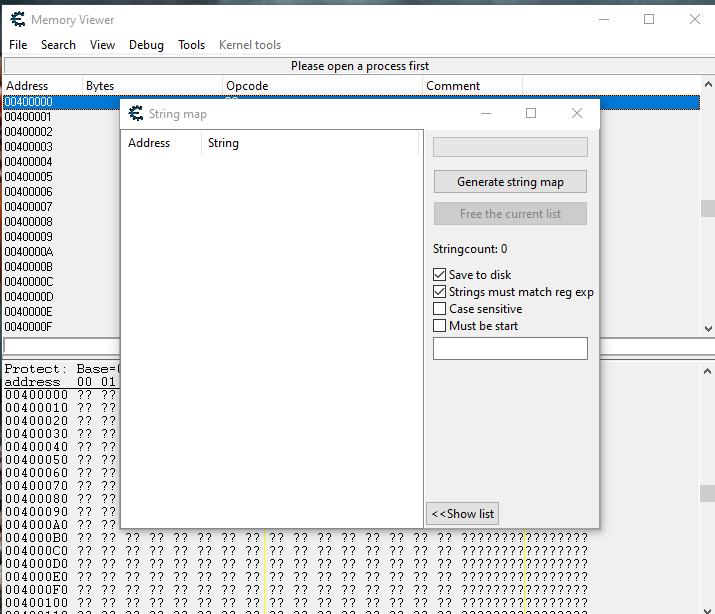Click the regex filter text field

click(510, 348)
